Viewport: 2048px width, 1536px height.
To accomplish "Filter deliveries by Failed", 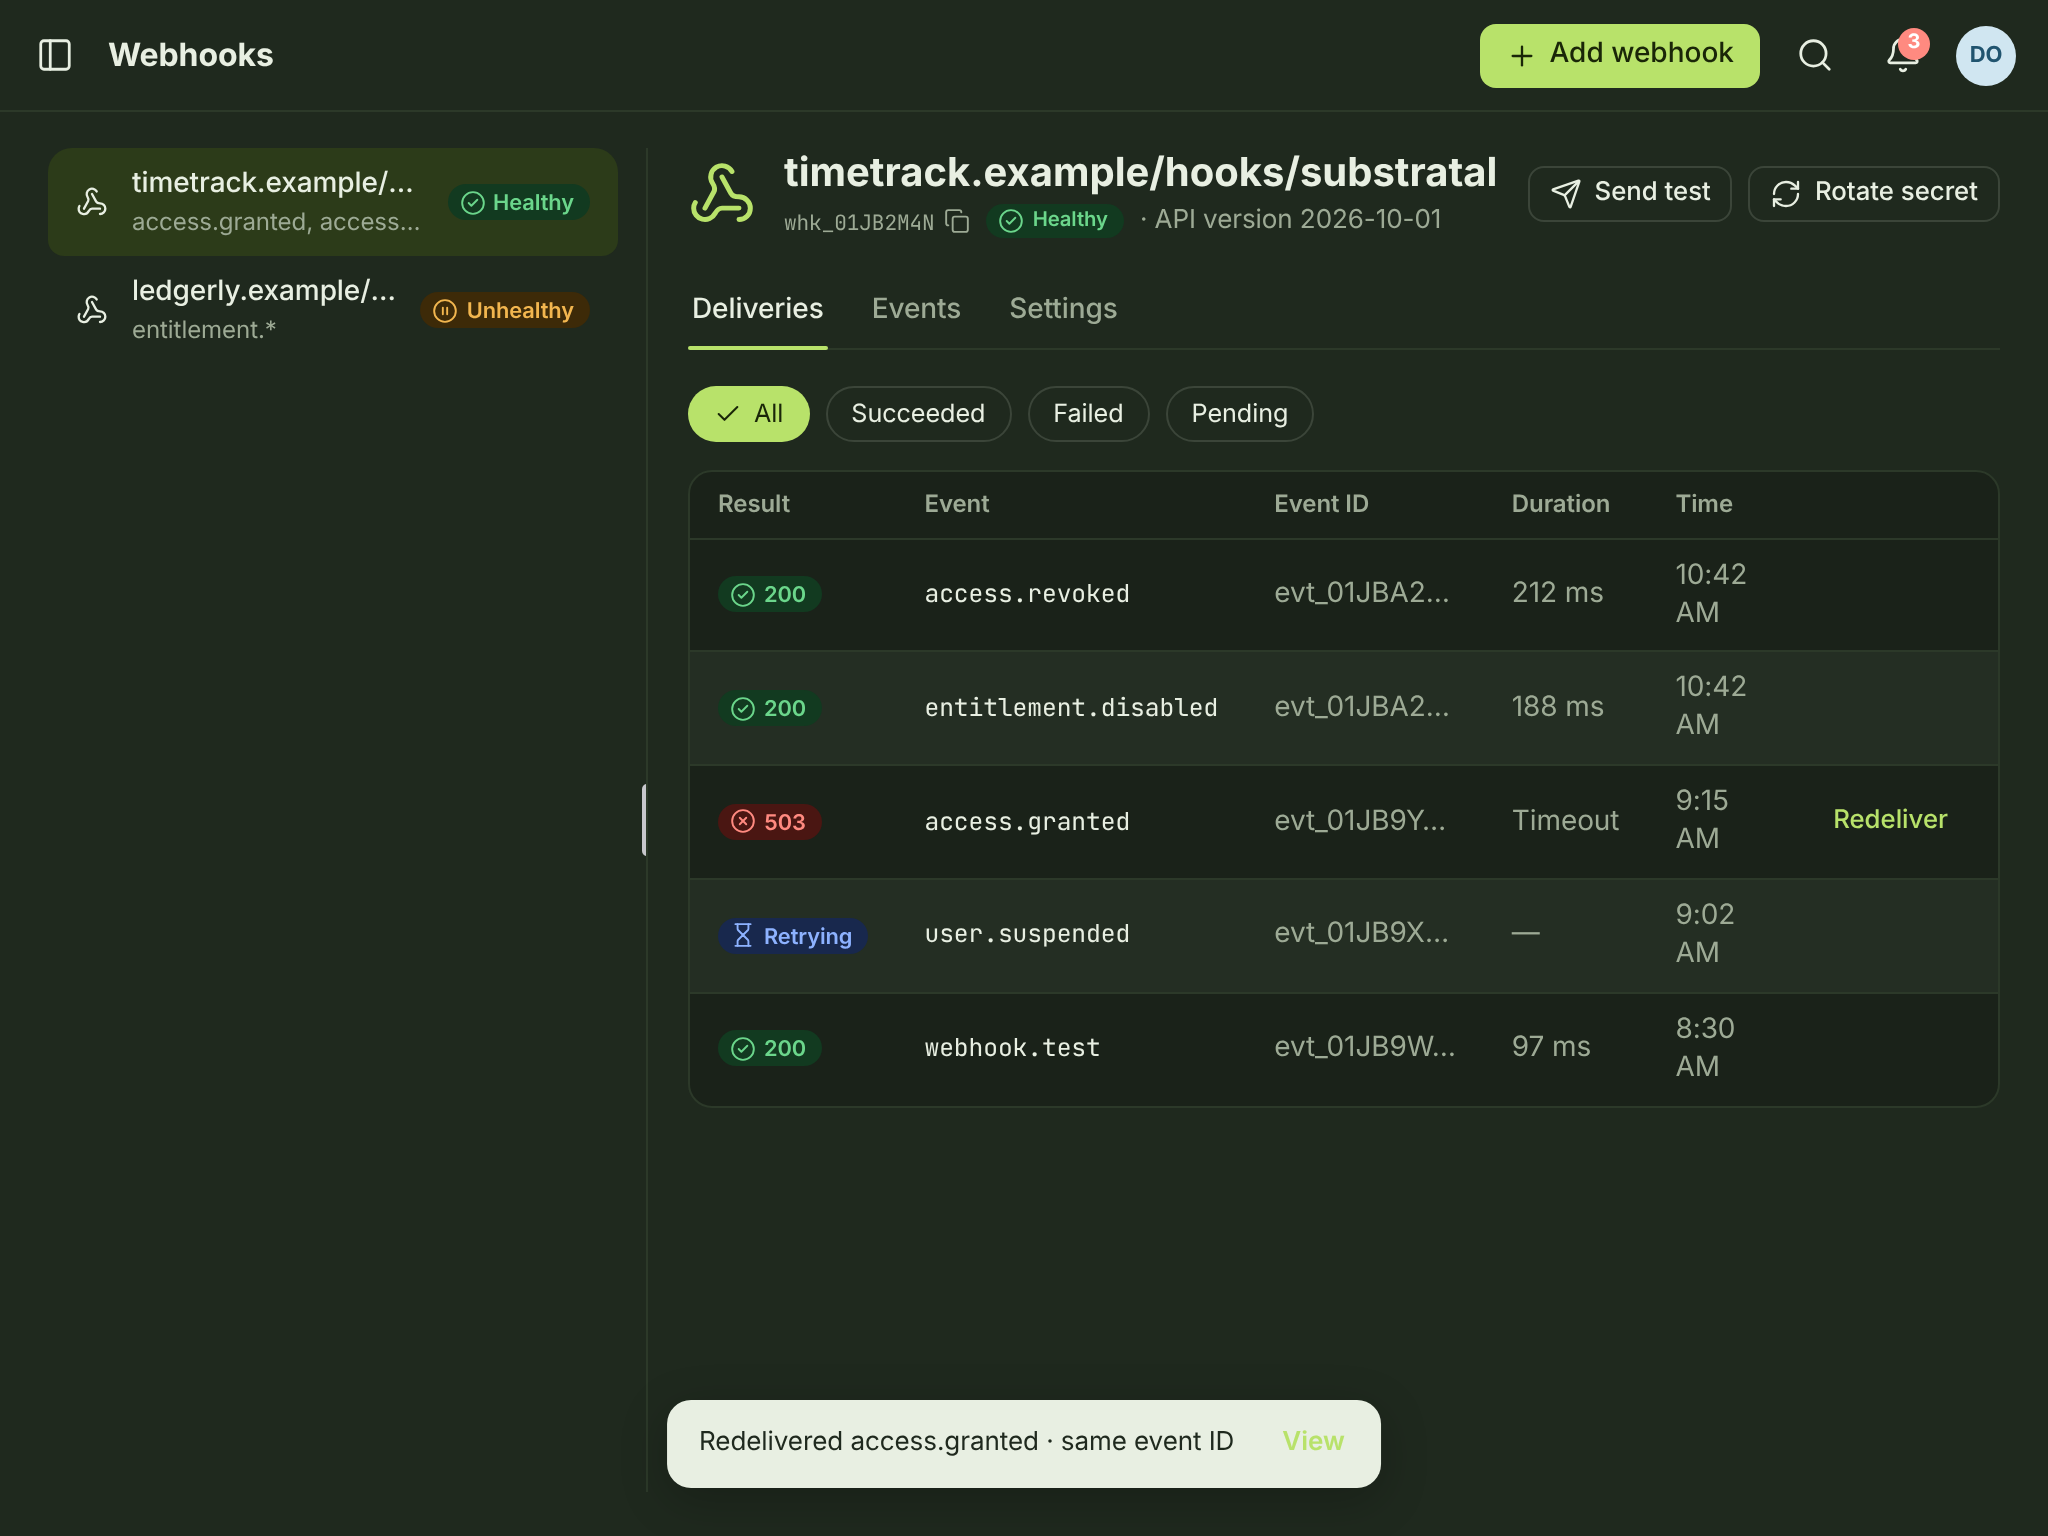I will (1088, 414).
